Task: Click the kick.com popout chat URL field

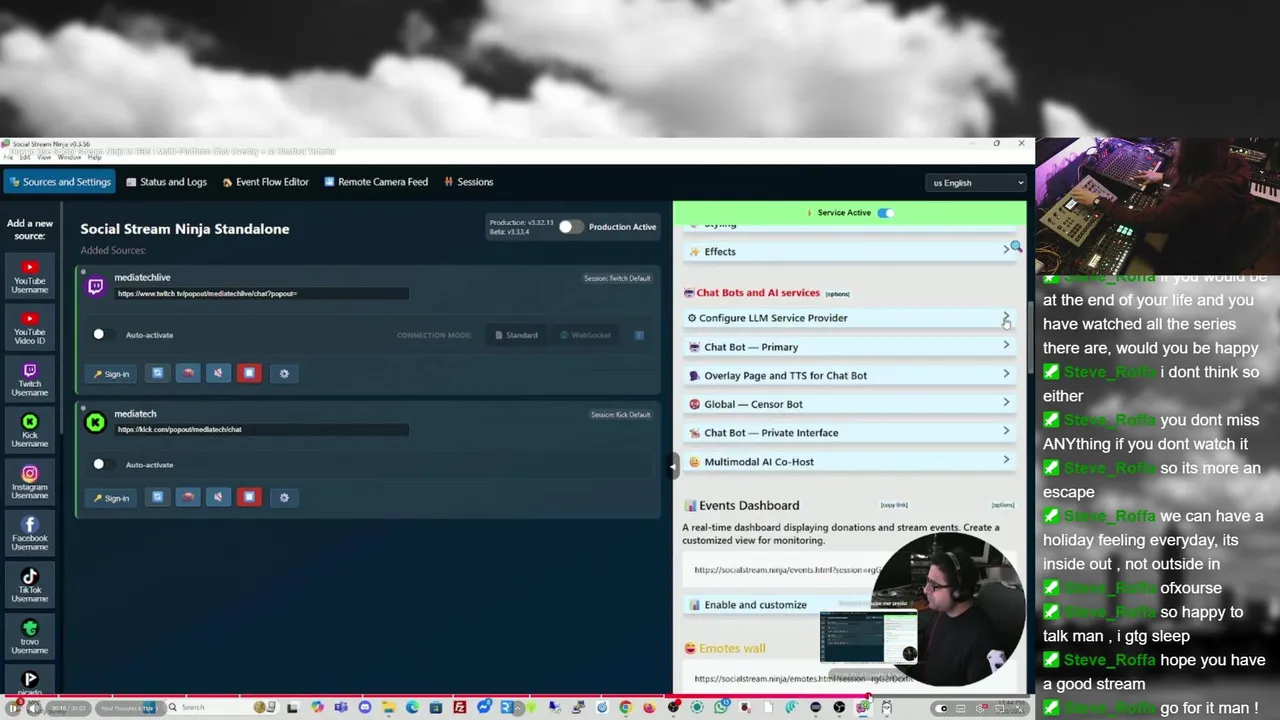Action: click(262, 430)
